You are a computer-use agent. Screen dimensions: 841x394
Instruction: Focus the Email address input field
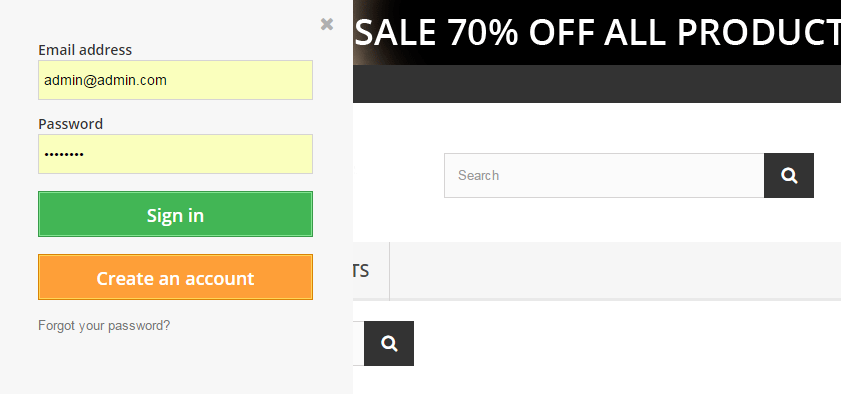pyautogui.click(x=175, y=80)
